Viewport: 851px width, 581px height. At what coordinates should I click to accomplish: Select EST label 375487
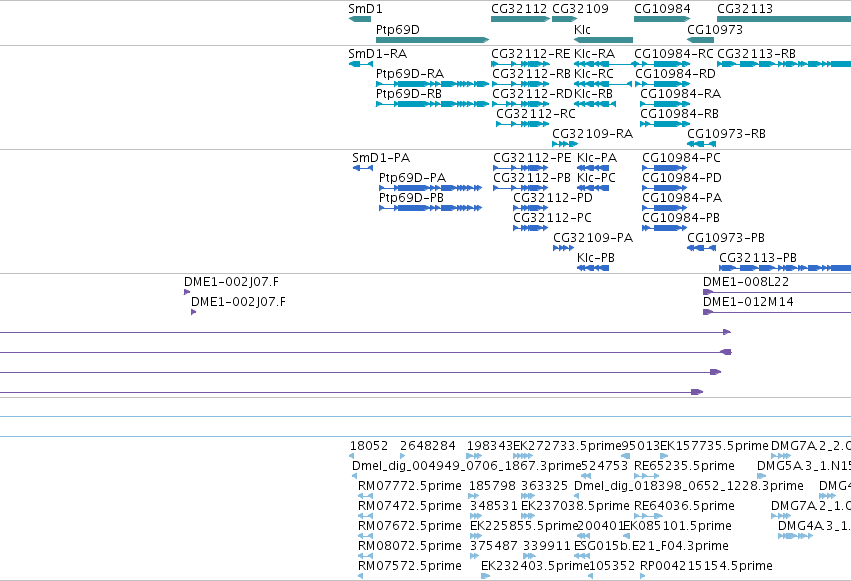(493, 546)
